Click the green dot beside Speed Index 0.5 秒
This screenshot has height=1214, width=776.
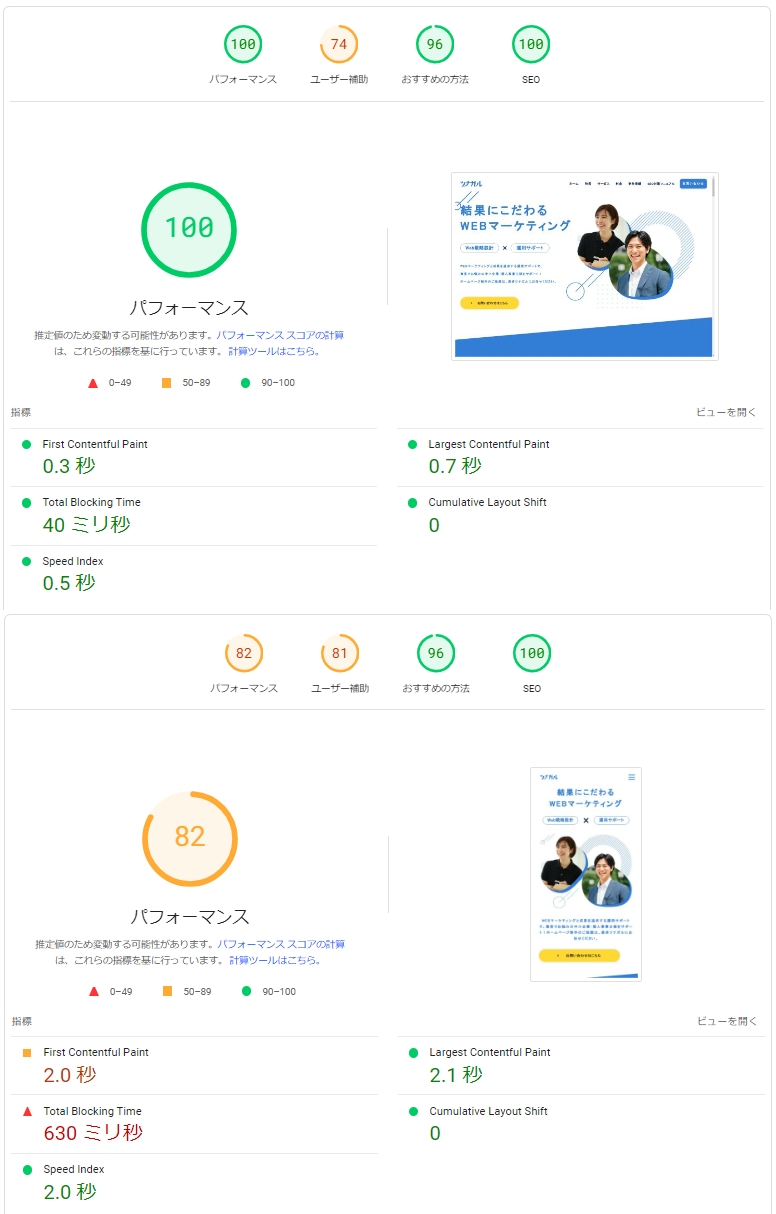(x=26, y=562)
